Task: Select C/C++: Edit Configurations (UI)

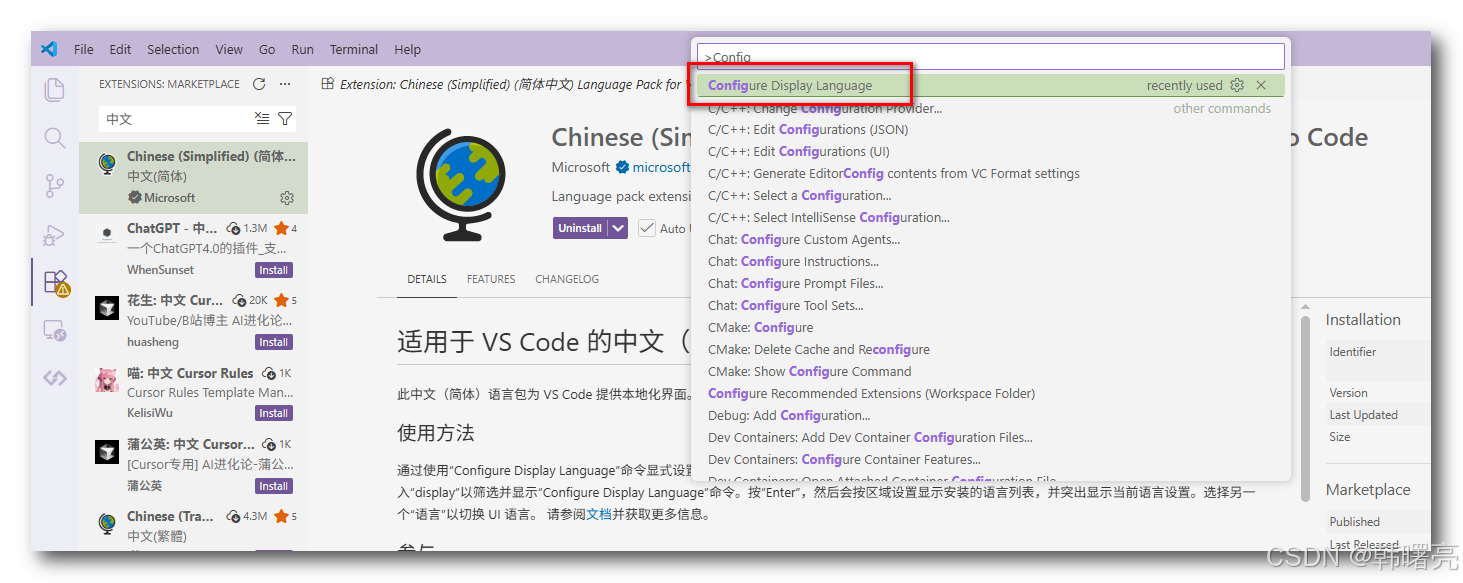Action: [x=991, y=152]
